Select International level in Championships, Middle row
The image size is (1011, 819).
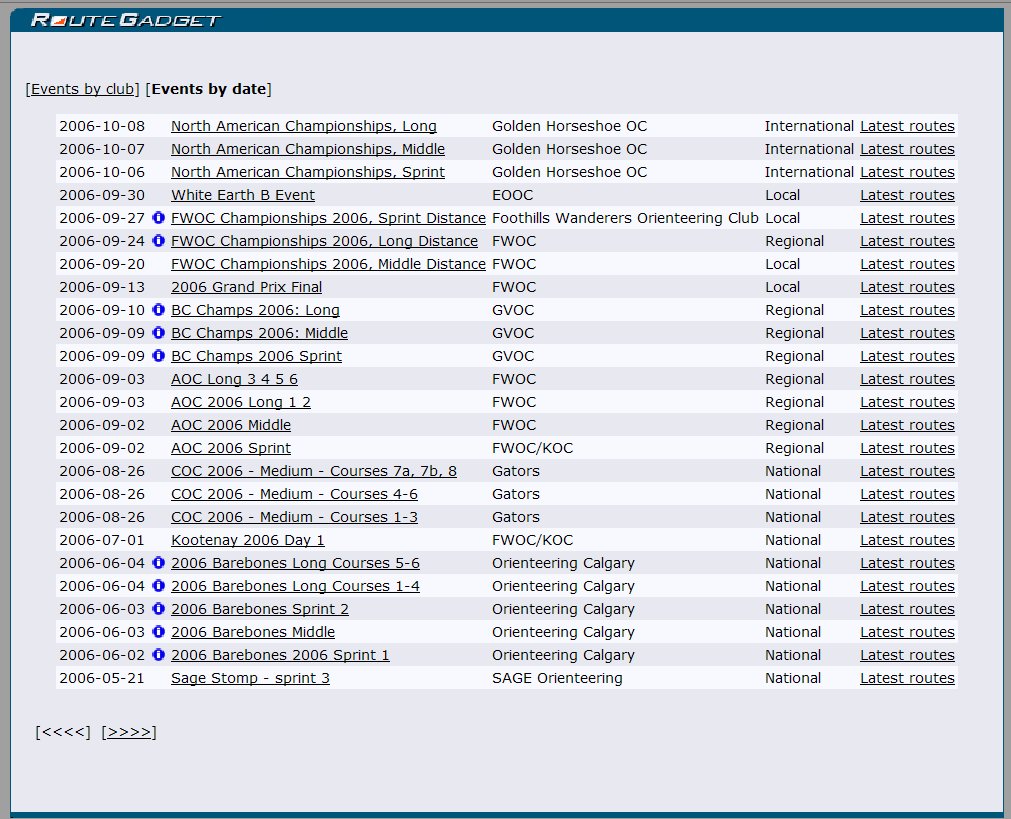pos(809,149)
